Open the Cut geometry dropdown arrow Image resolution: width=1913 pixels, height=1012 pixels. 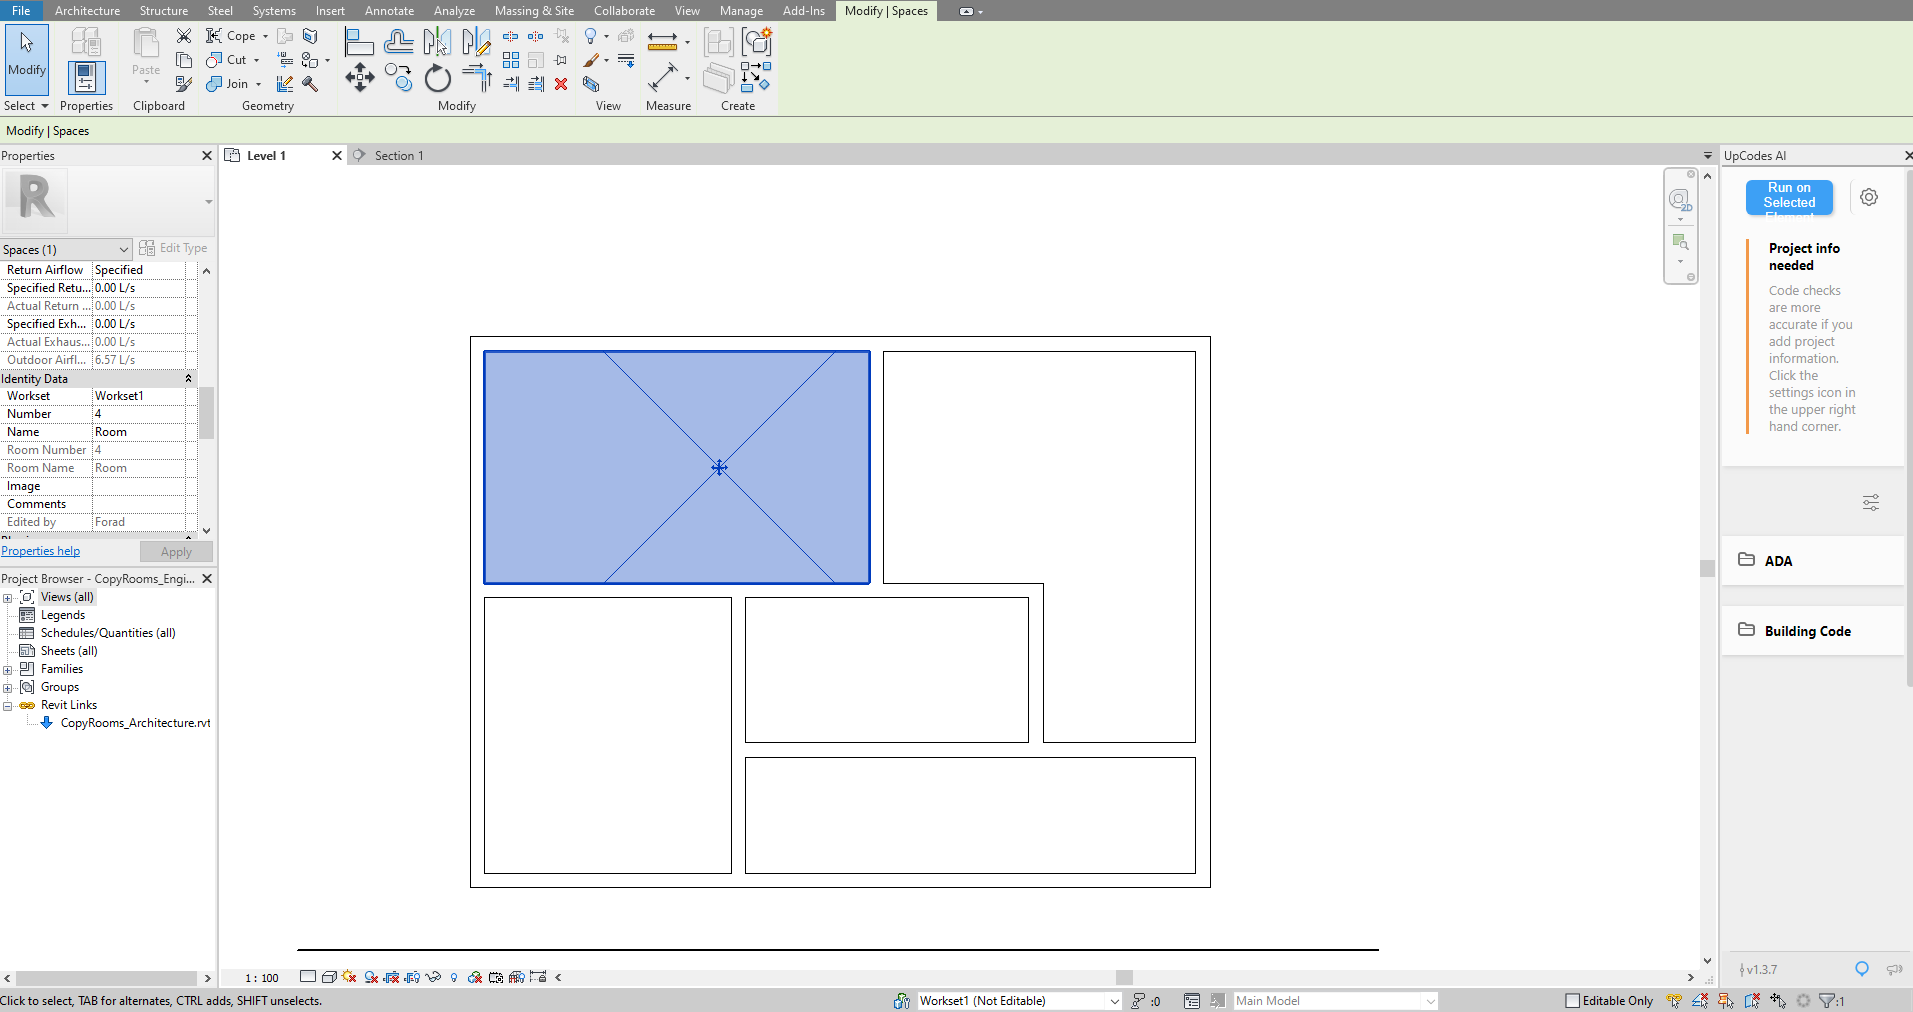click(256, 60)
